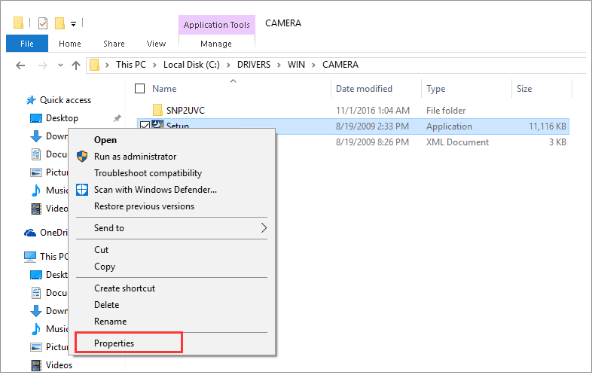592x373 pixels.
Task: Click the Windows Defender shield icon
Action: coord(82,190)
